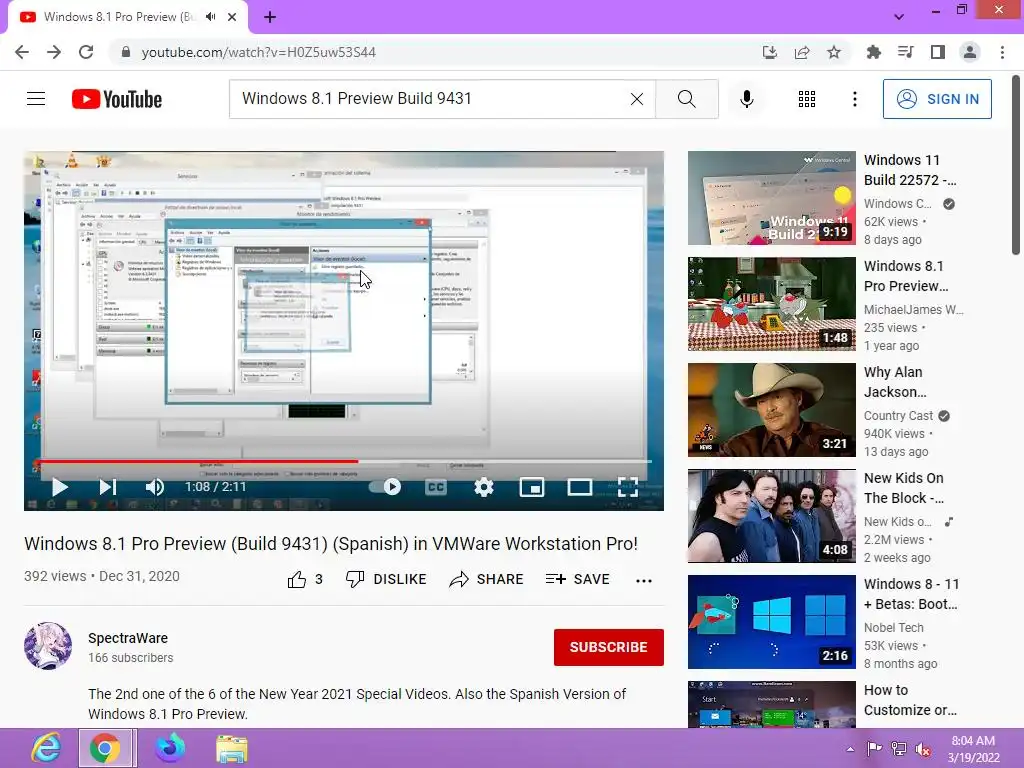Open the tab search chevron
Screen dimensions: 1024x768
899,17
